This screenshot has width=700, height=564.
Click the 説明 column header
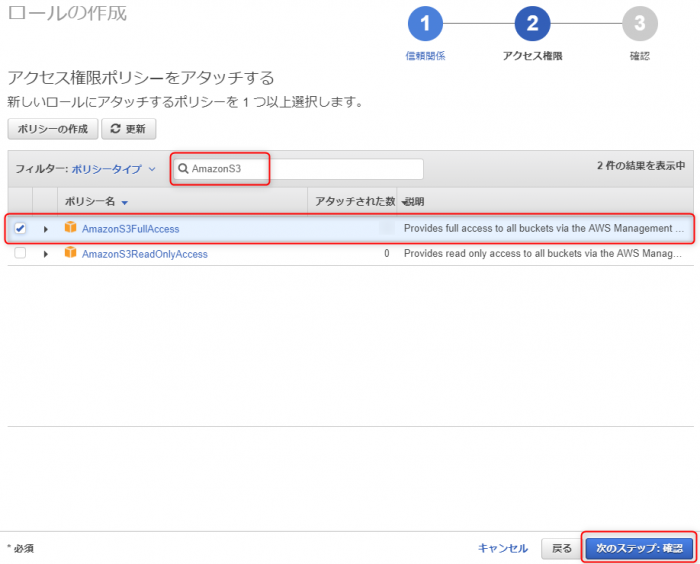click(x=414, y=202)
